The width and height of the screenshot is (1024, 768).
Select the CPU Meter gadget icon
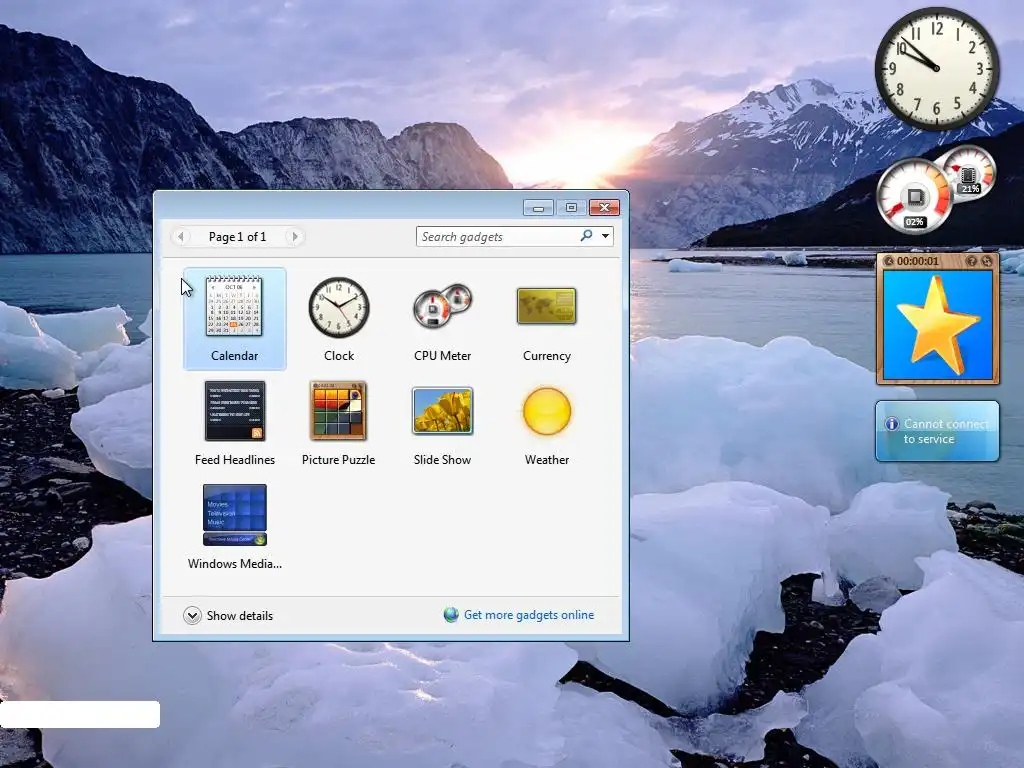click(443, 305)
